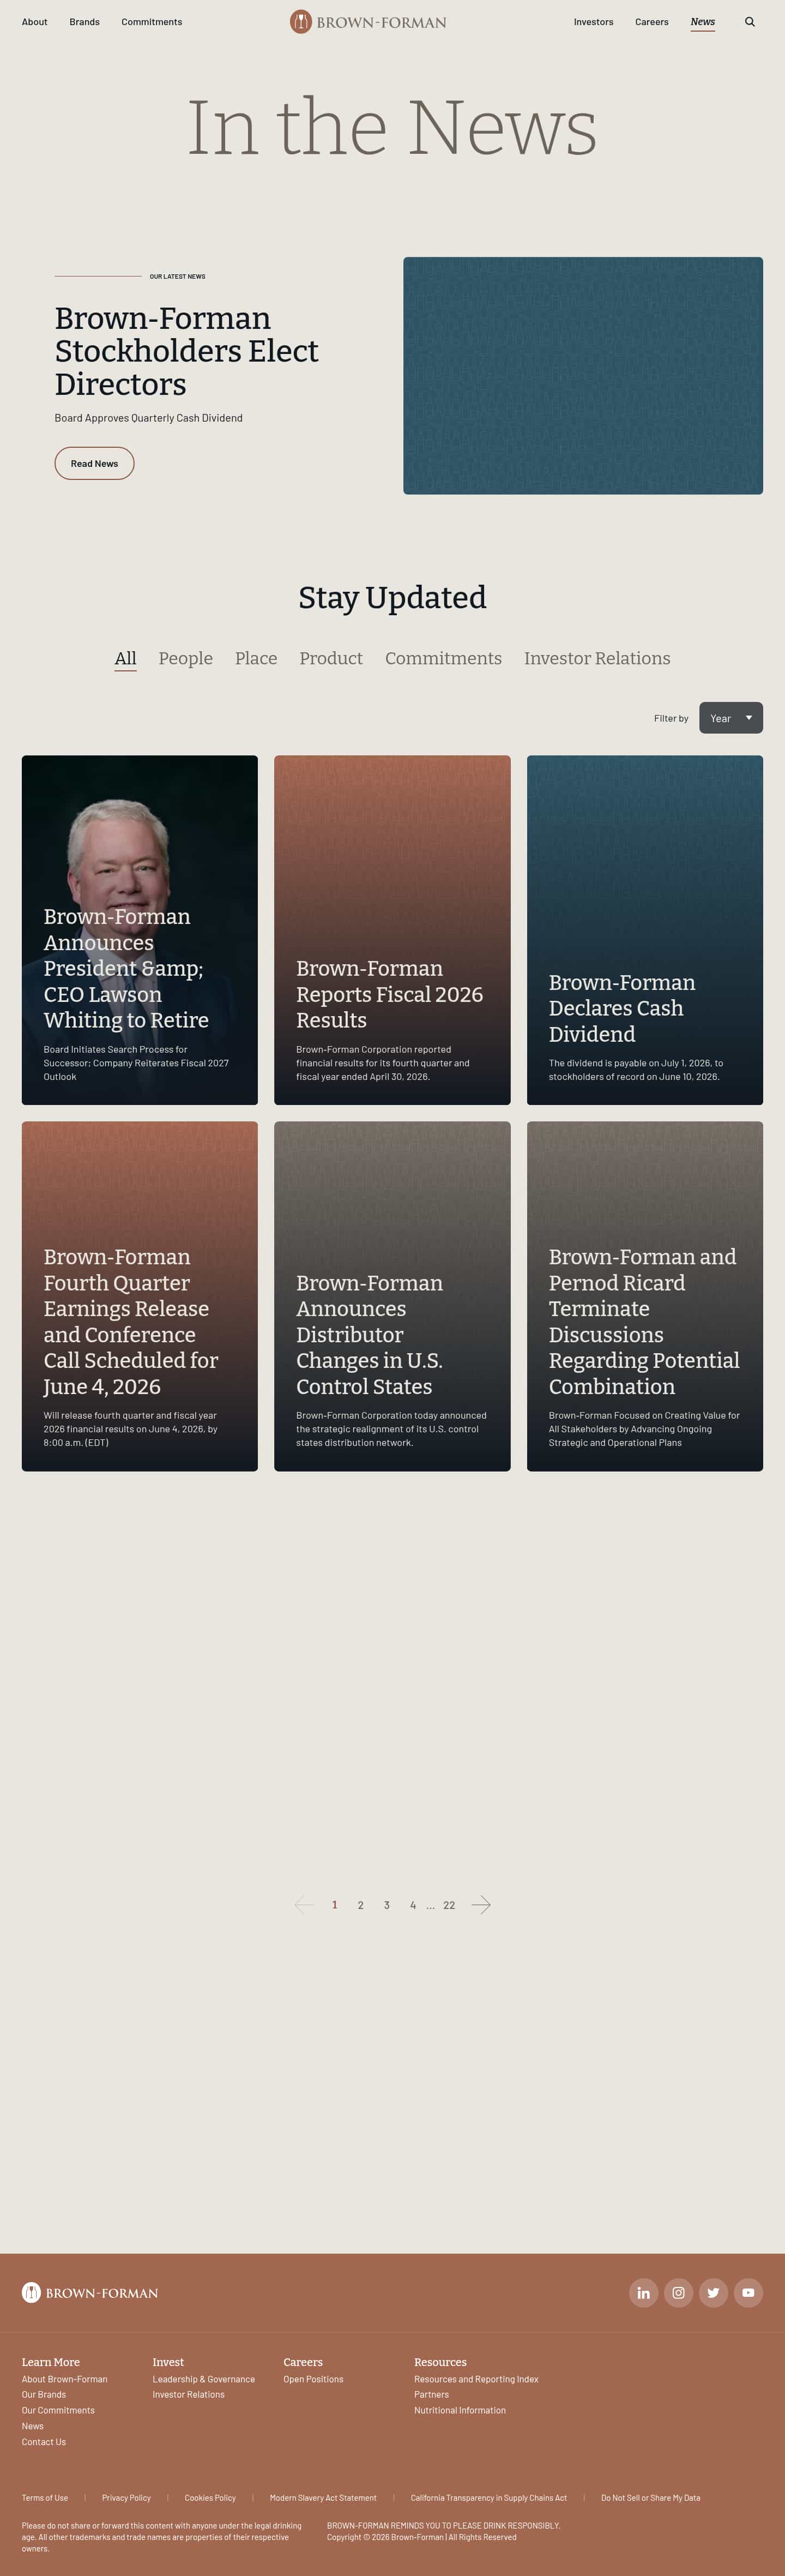Switch to the Investor Relations filter tab
This screenshot has width=785, height=2576.
597,658
